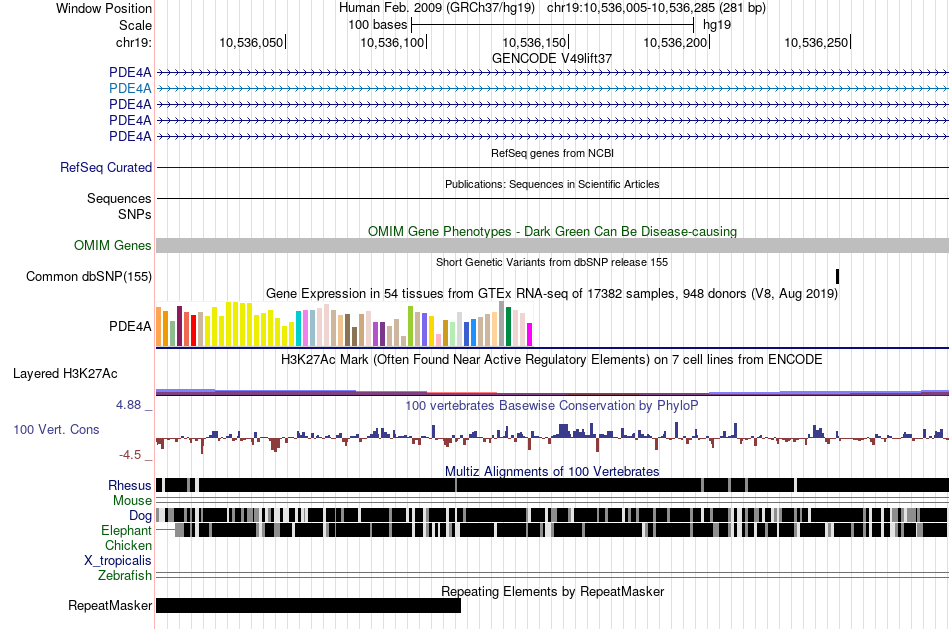
Task: Click the Window Position label
Action: (x=104, y=8)
